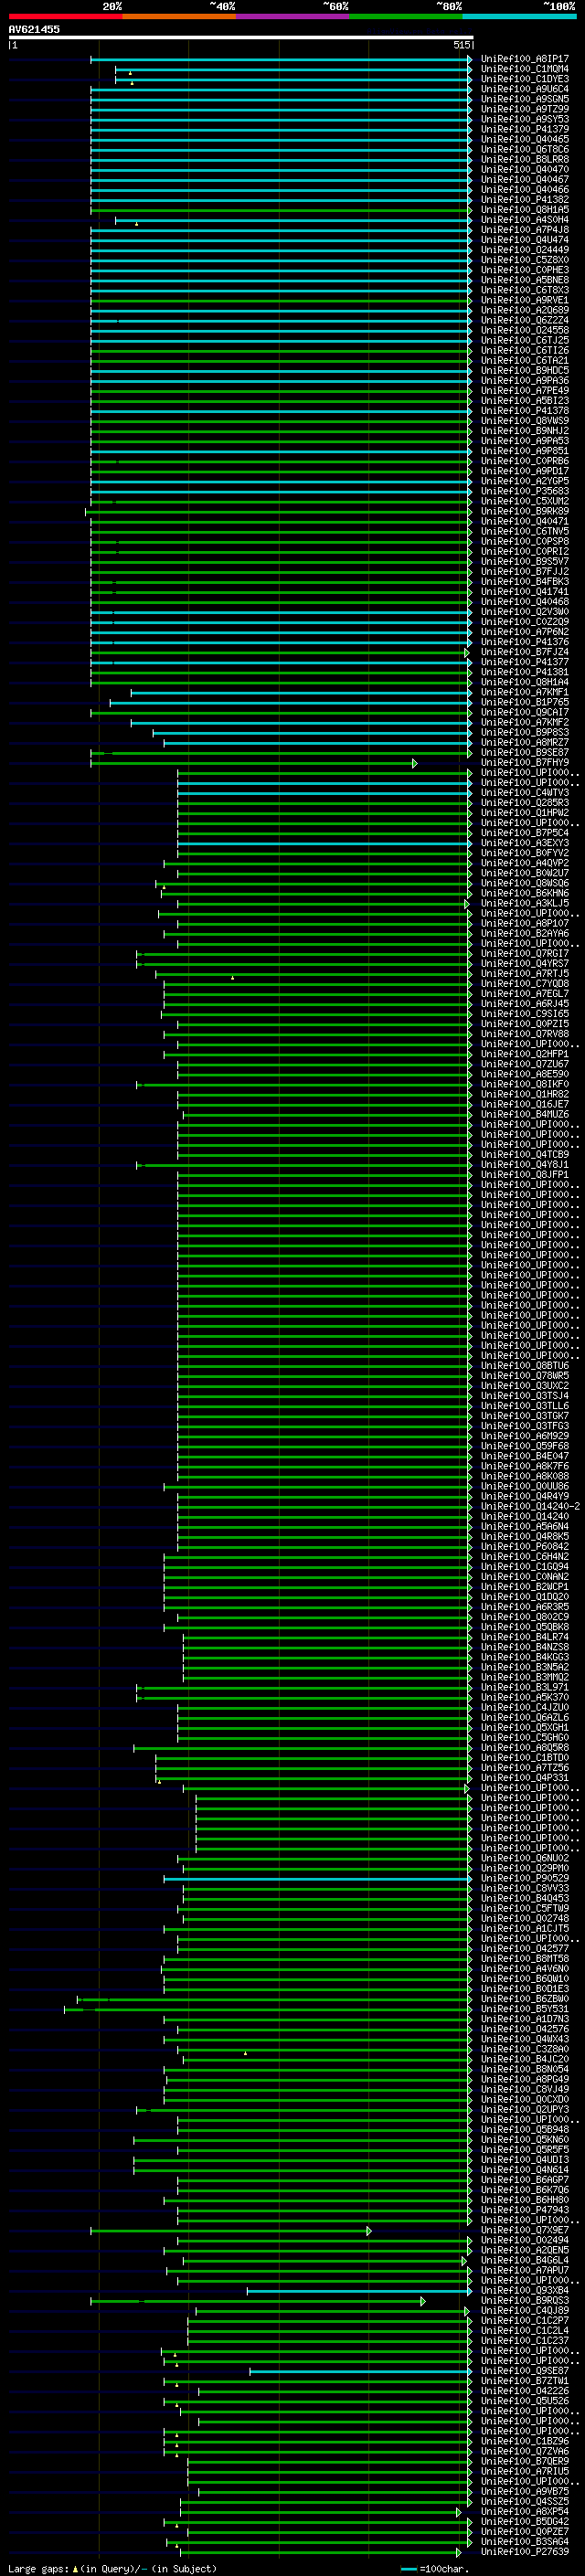The image size is (585, 2576).
Task: Open hit UniRef100_B1P765
Action: (x=524, y=702)
